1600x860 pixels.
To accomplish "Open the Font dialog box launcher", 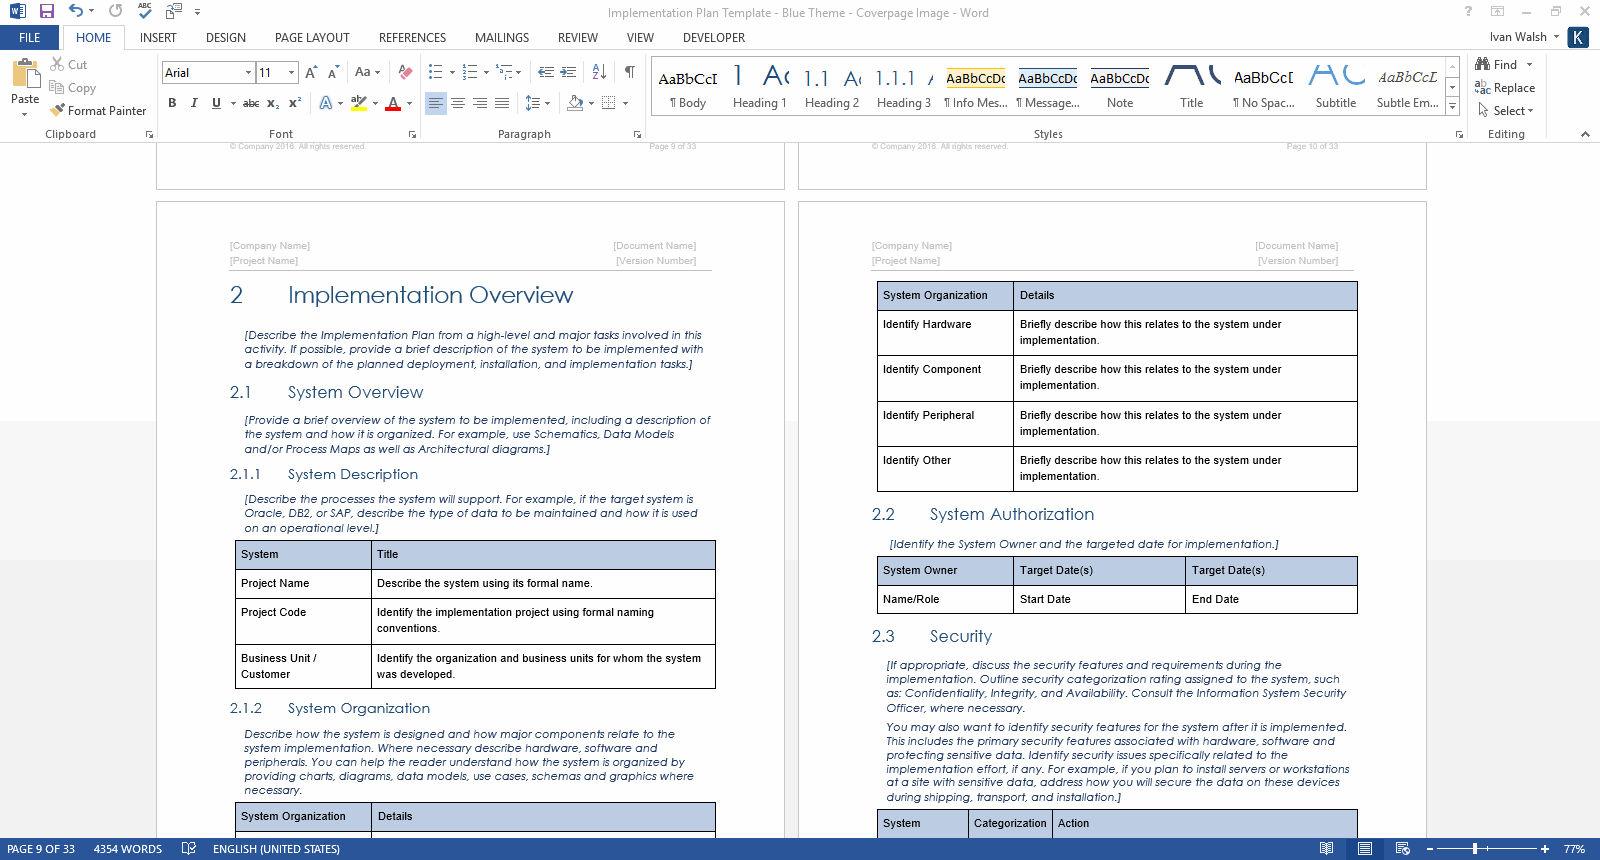I will point(412,134).
